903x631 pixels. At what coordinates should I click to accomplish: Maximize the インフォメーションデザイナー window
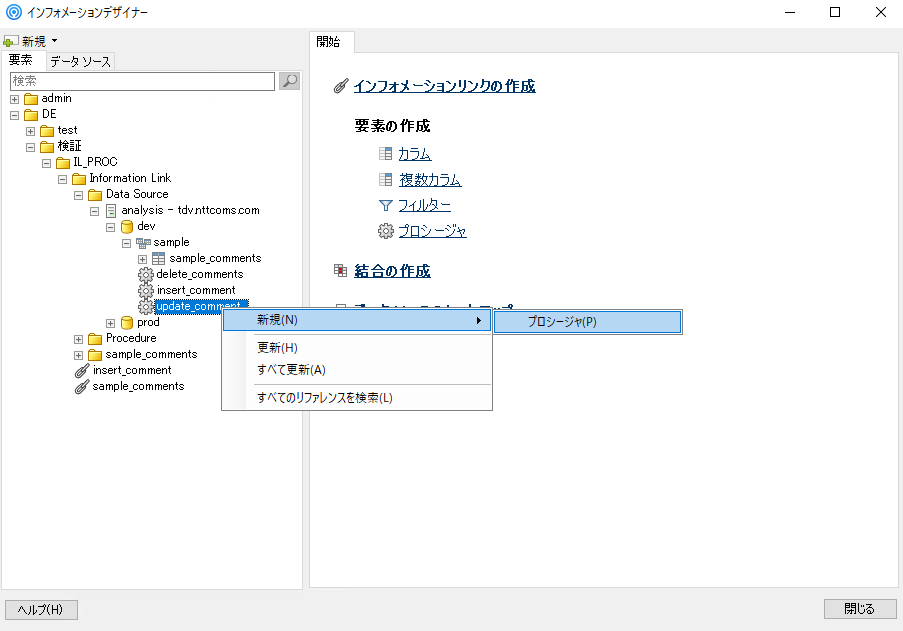834,12
